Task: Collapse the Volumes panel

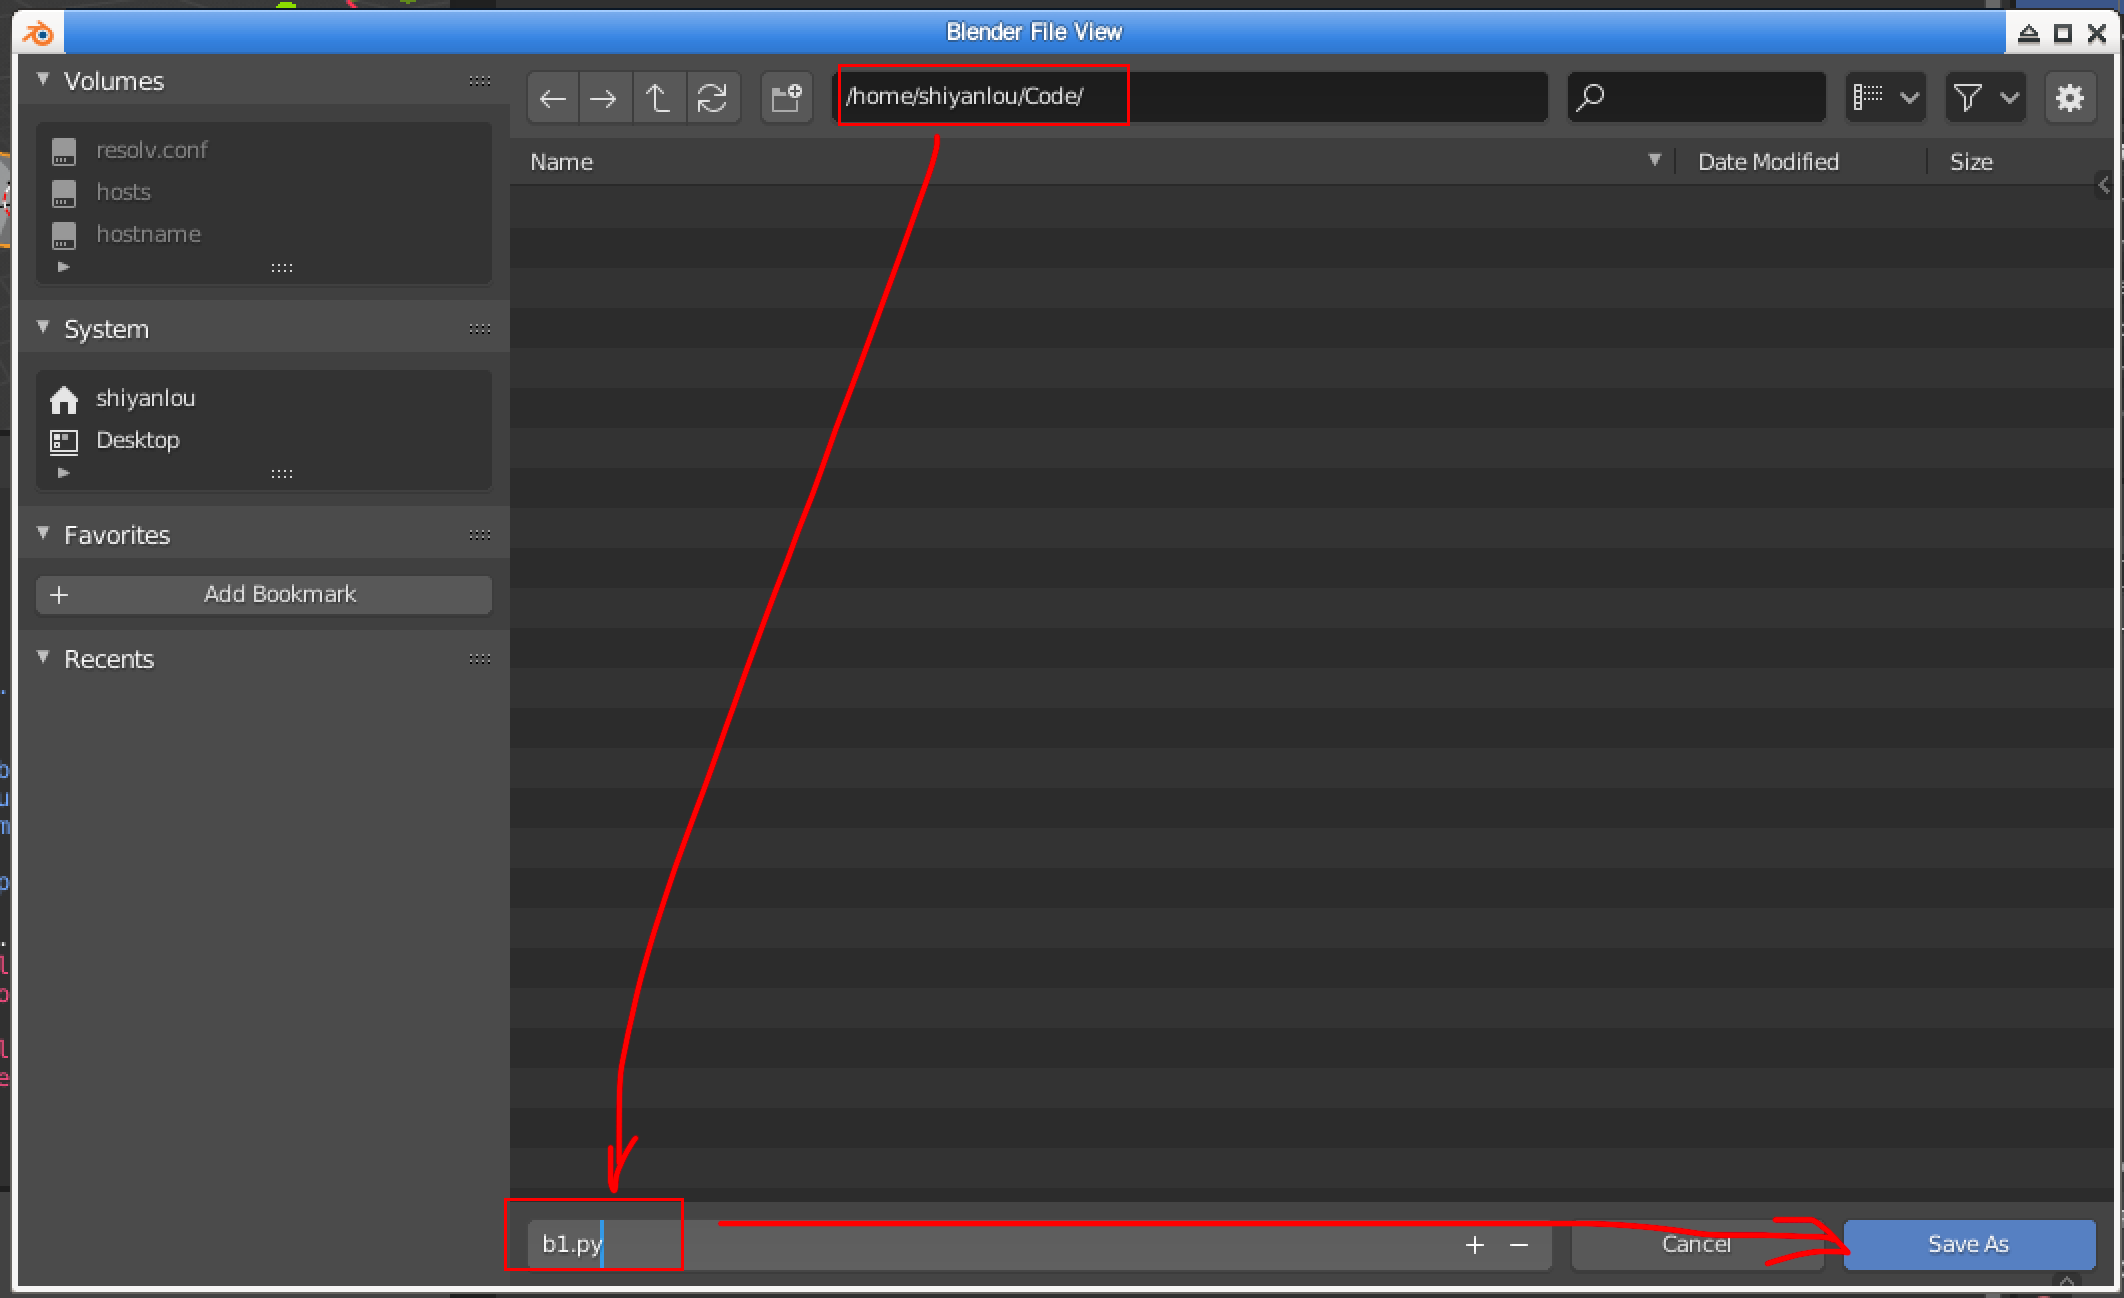Action: click(x=43, y=80)
